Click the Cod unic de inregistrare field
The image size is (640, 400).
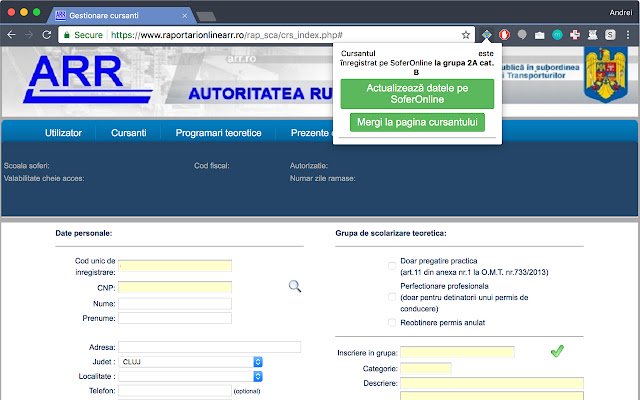pos(175,266)
